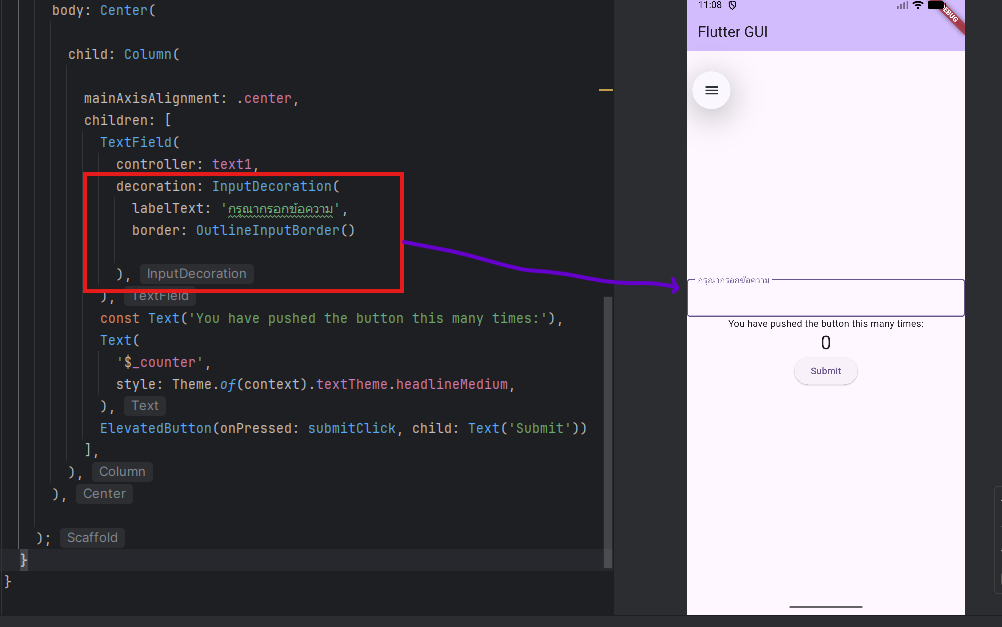Tap the hamburger menu floating button
The width and height of the screenshot is (1002, 627).
[x=711, y=90]
